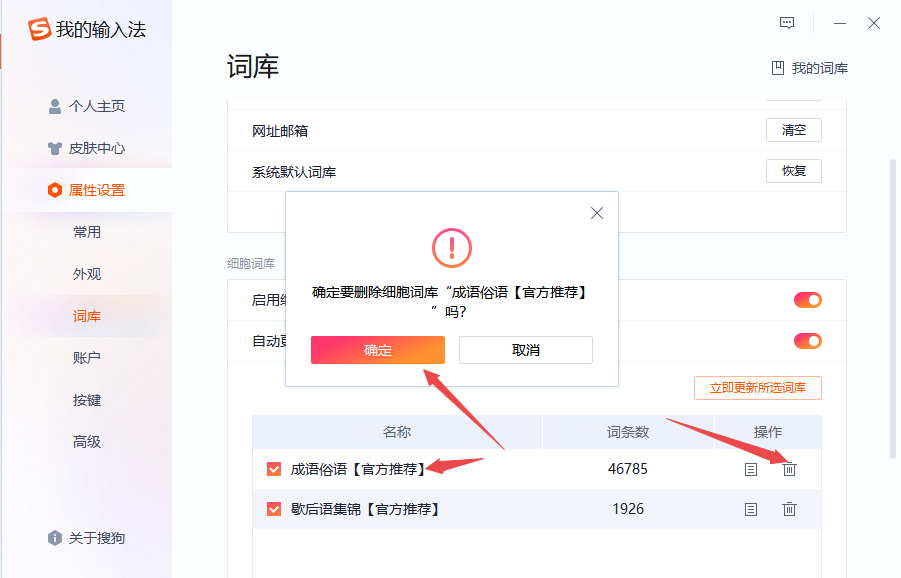This screenshot has height=578, width=901.
Task: Click the Sogou logo icon
Action: click(39, 30)
